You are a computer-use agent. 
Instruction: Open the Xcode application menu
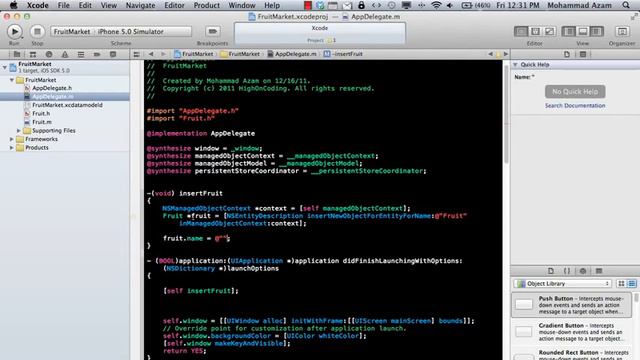[38, 5]
